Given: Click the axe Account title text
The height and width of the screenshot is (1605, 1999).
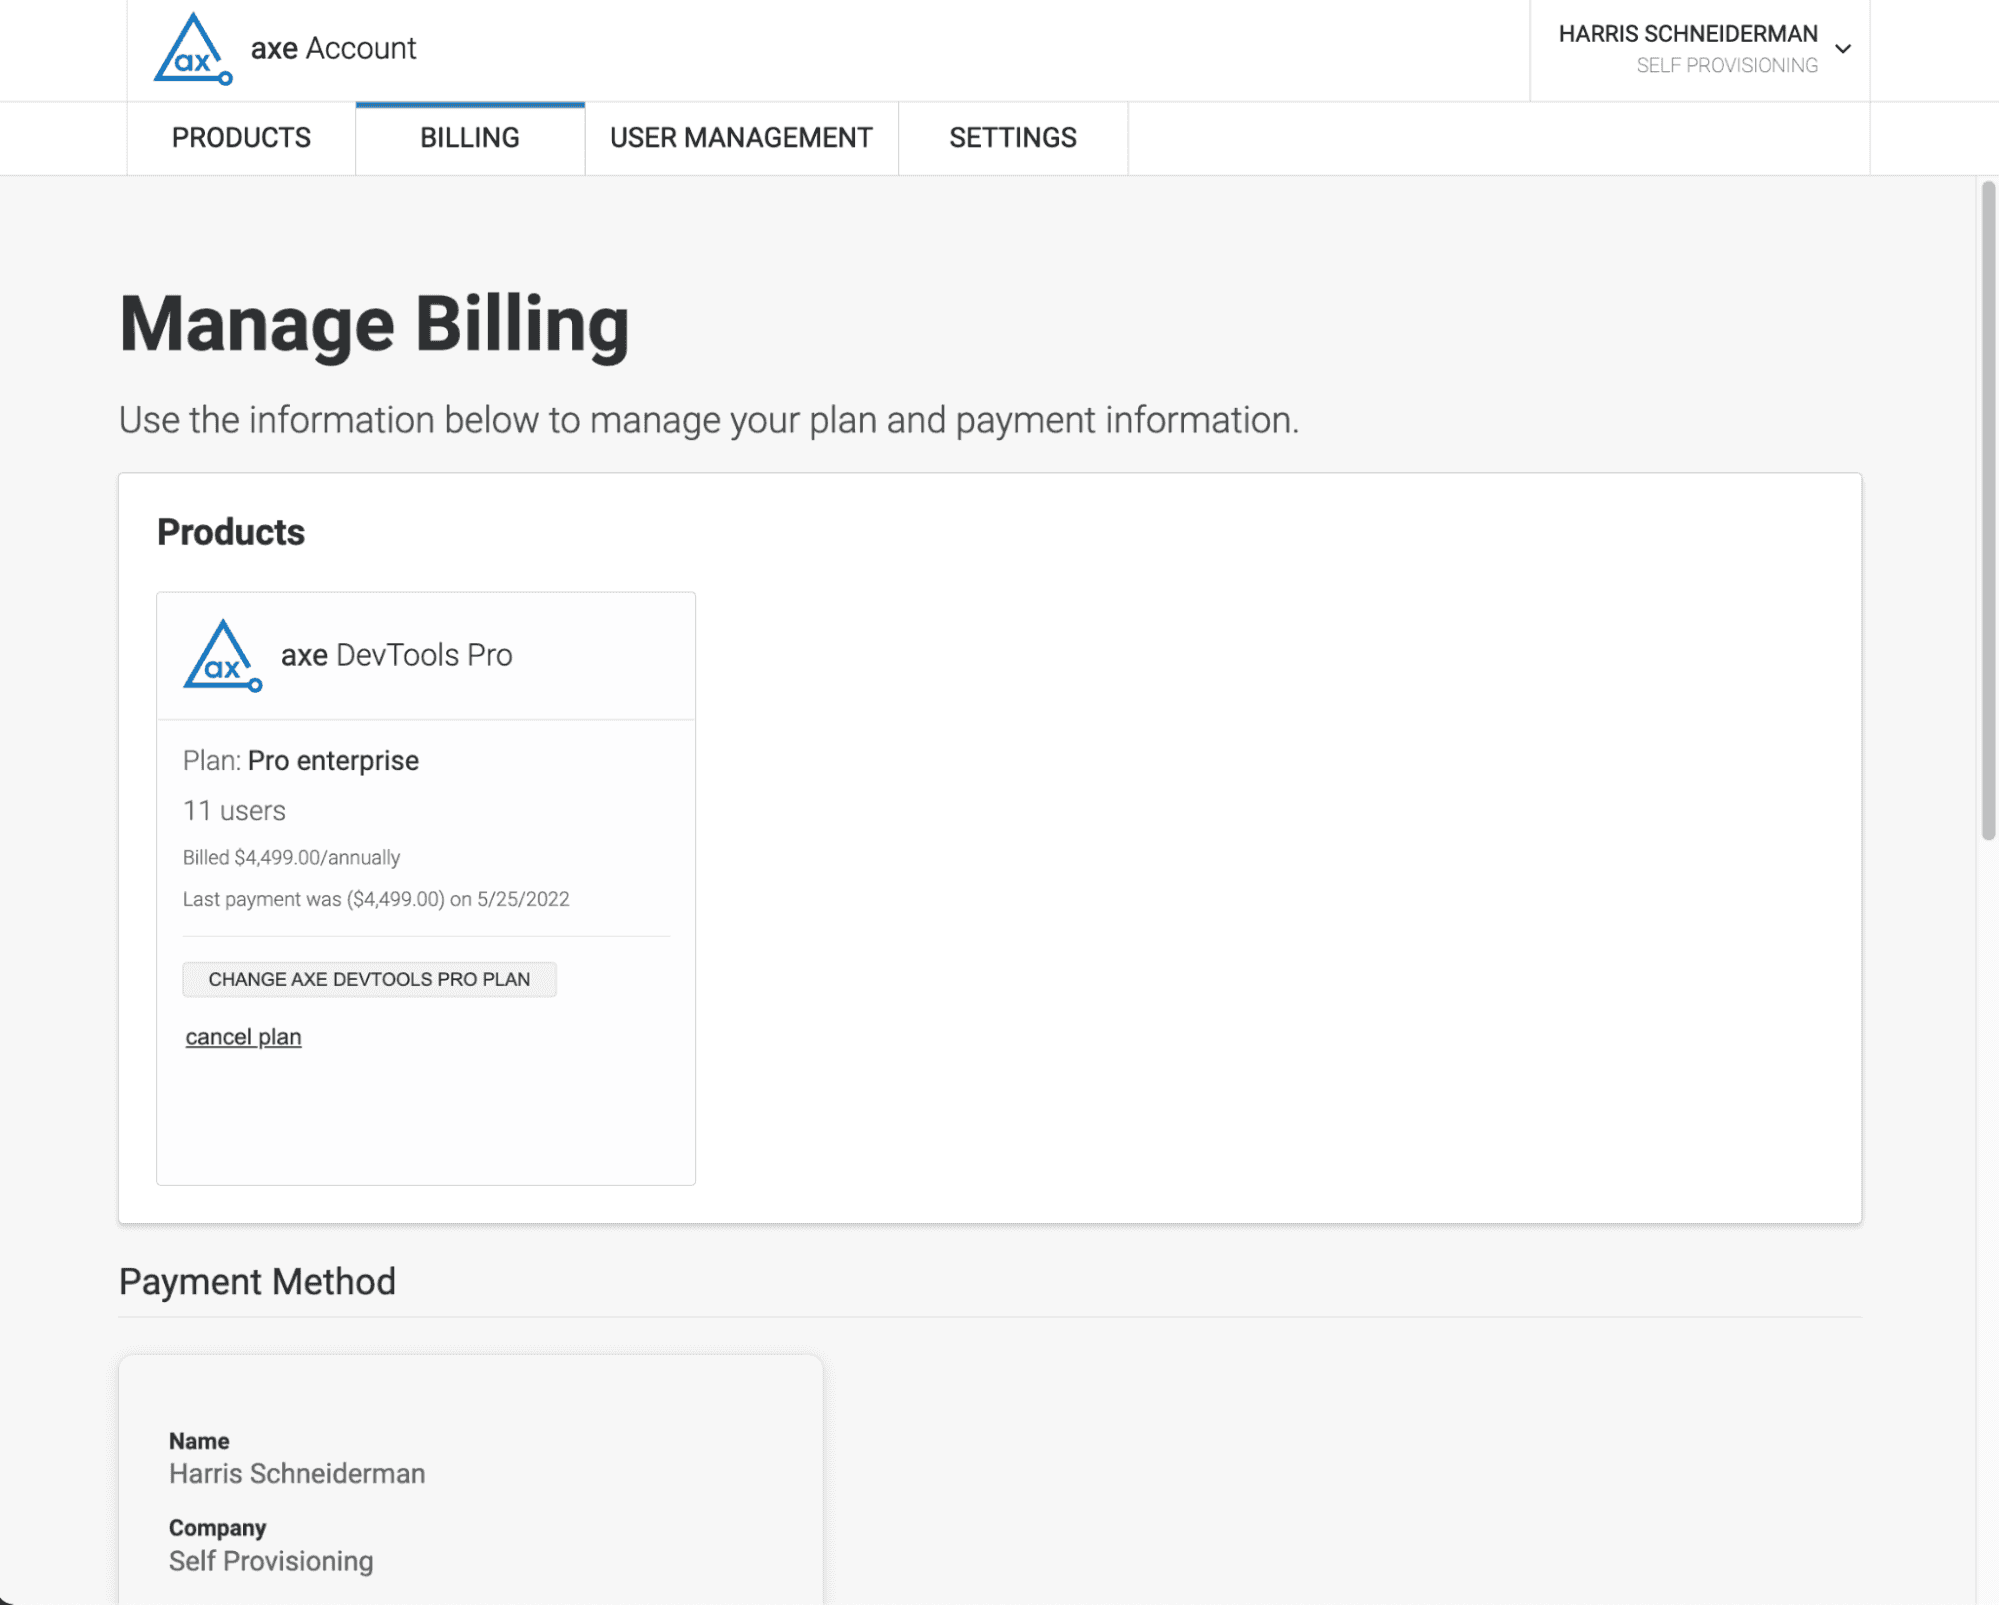Looking at the screenshot, I should click(x=333, y=48).
